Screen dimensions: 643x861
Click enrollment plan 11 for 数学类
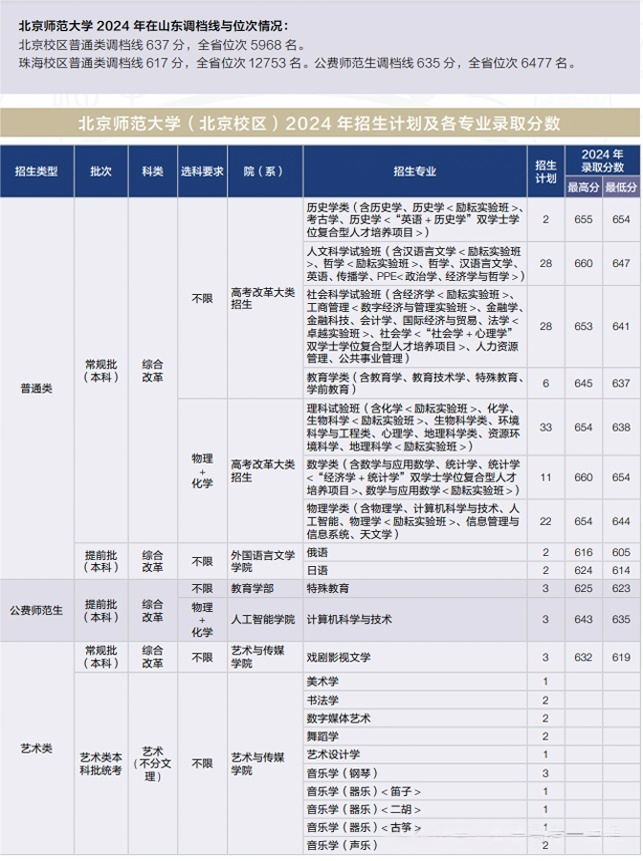[x=546, y=477]
